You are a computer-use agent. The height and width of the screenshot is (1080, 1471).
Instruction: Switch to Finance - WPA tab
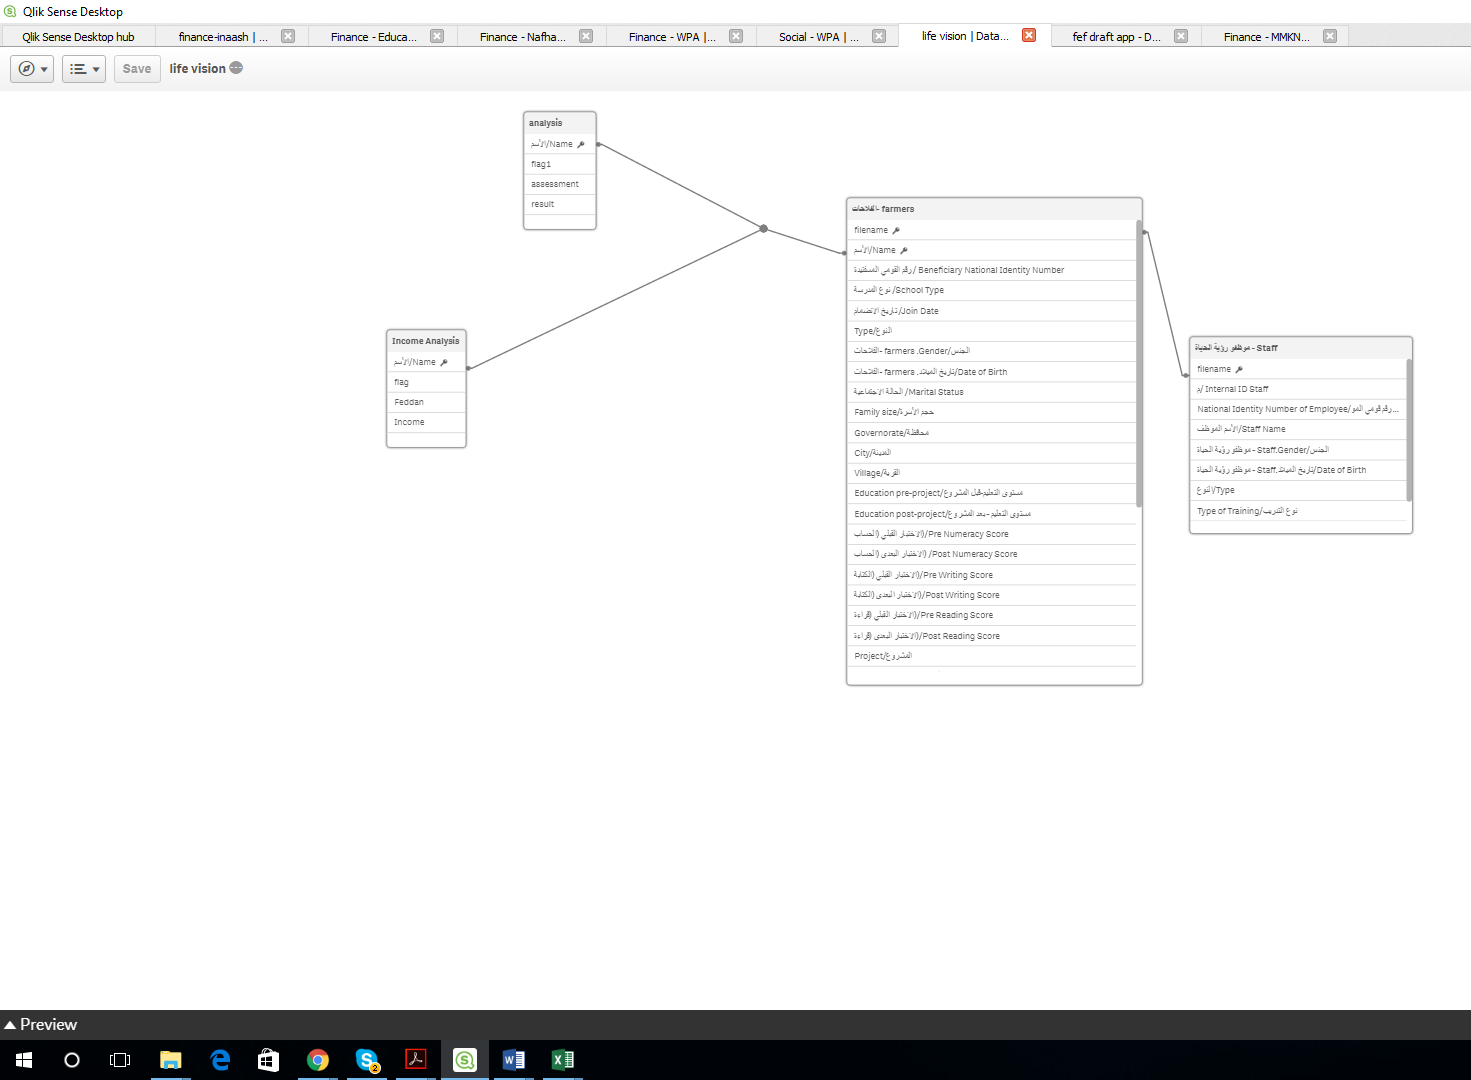(x=672, y=37)
